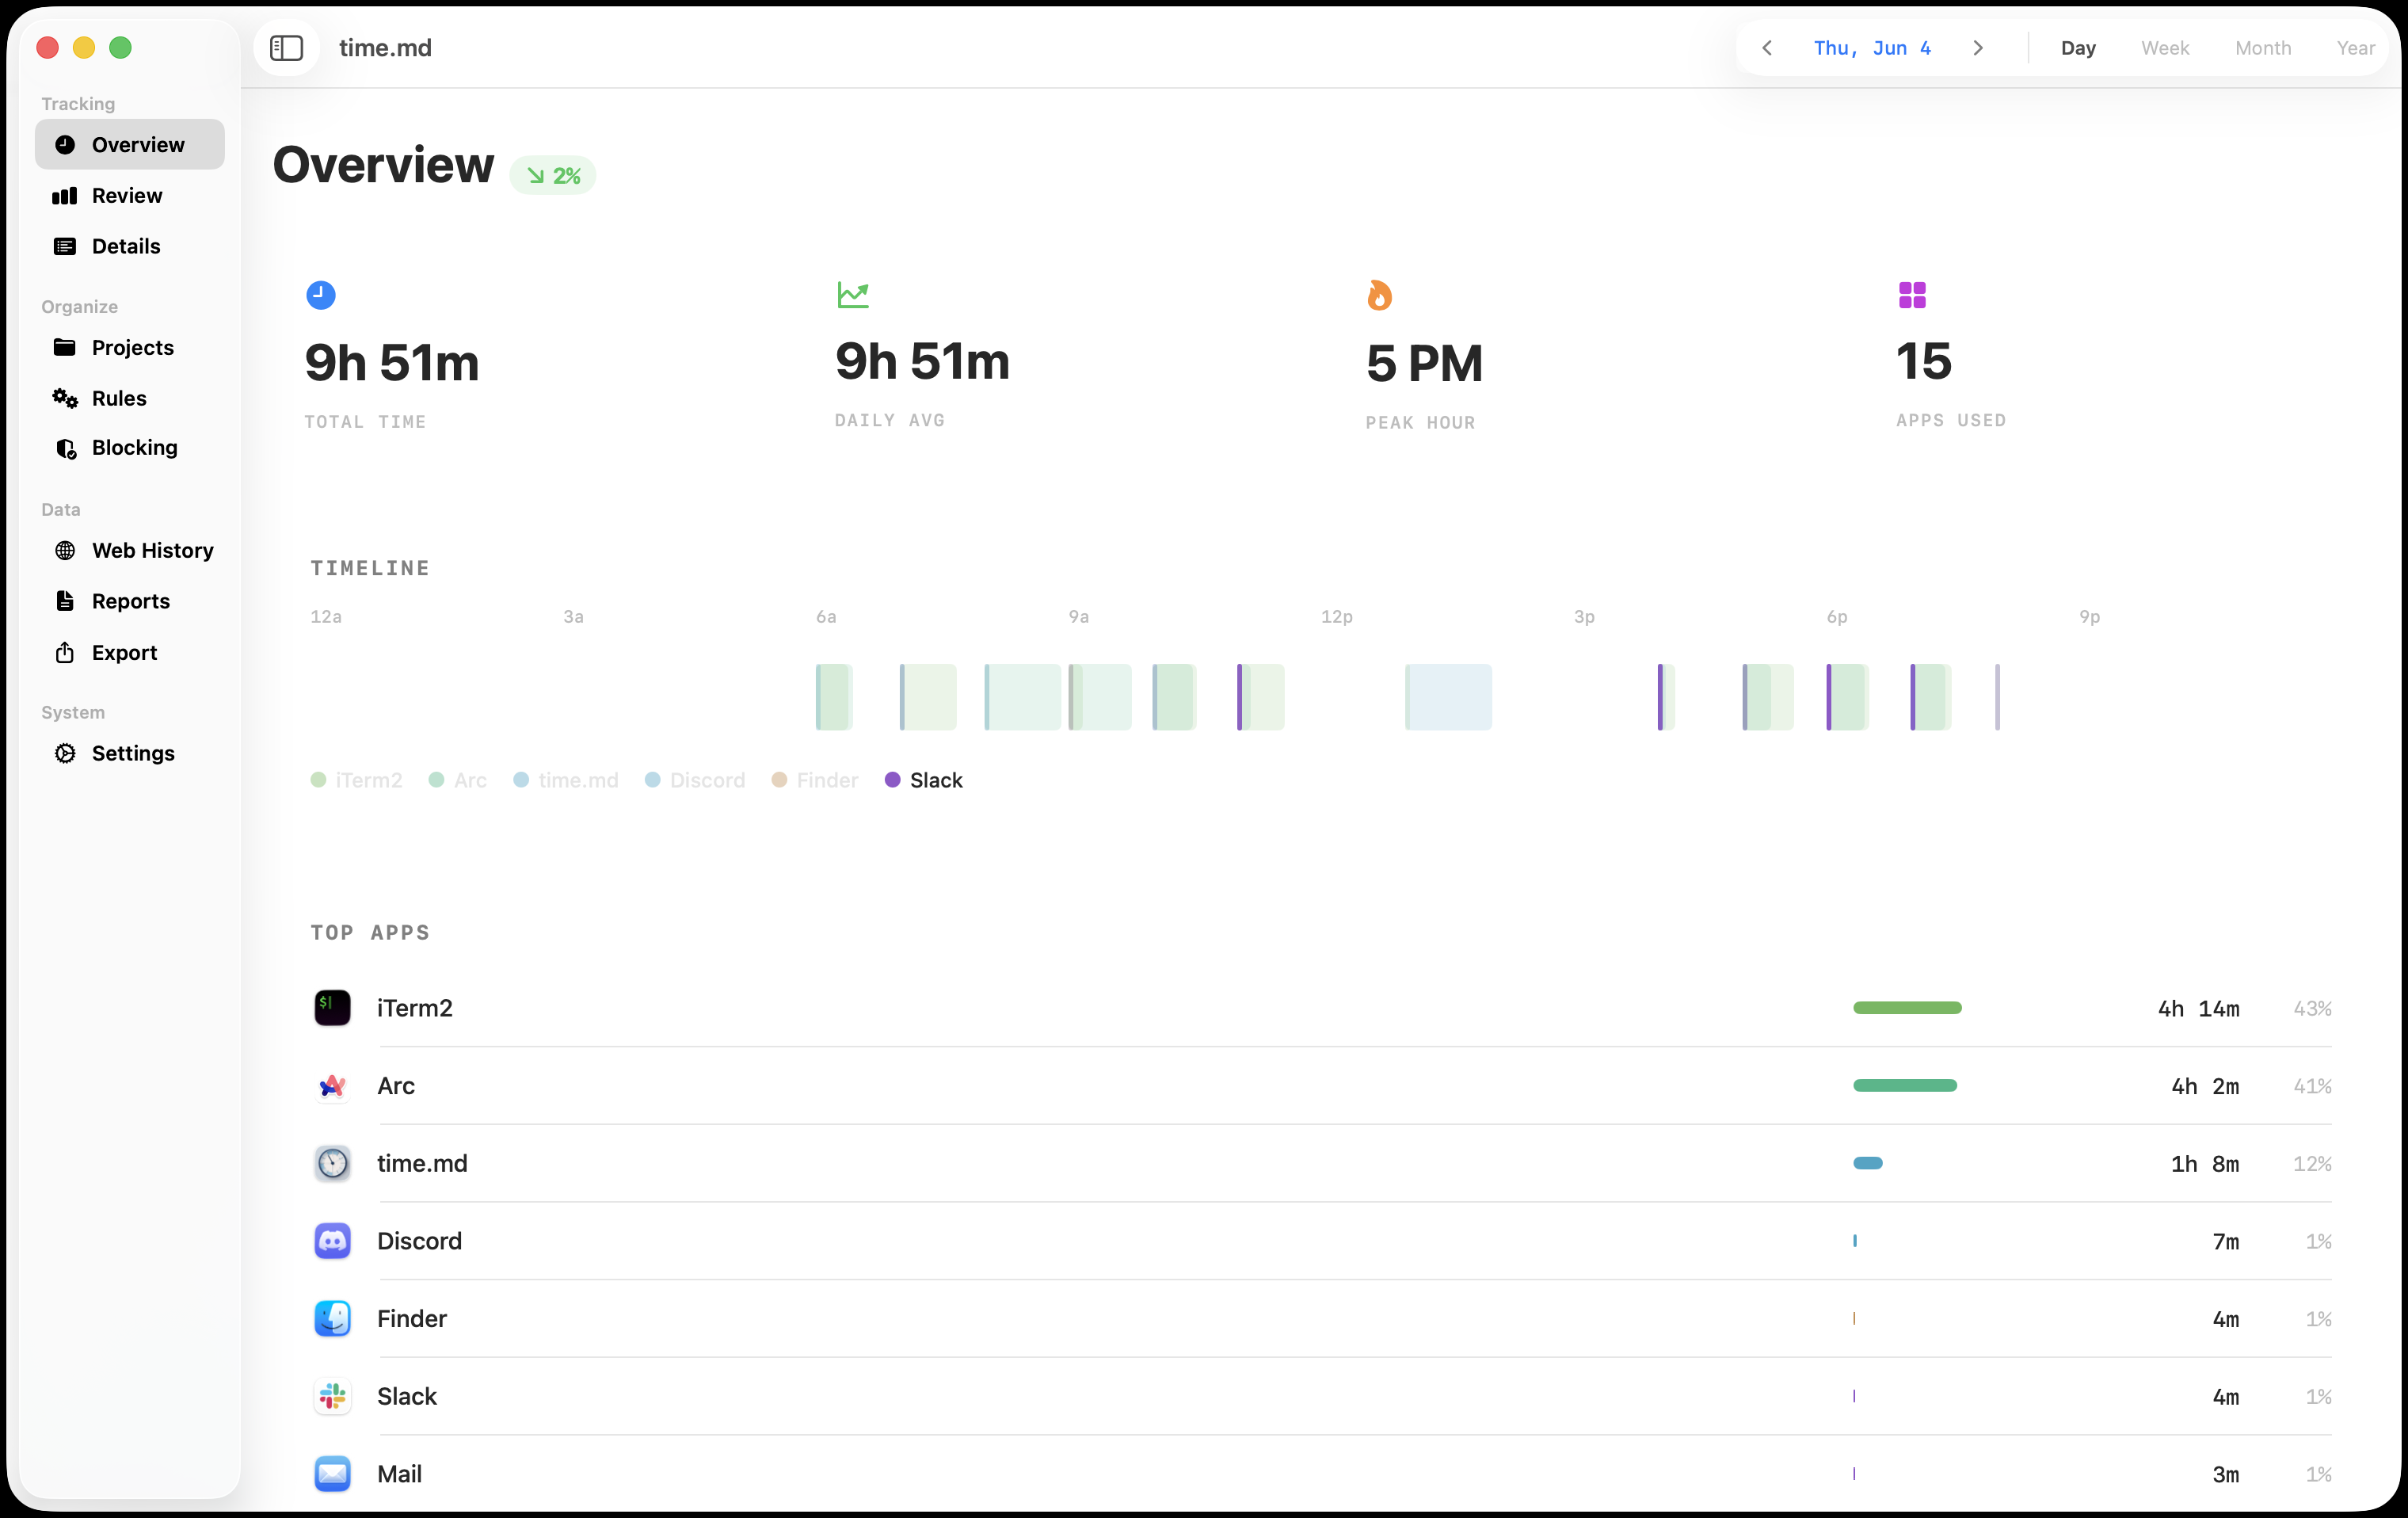2408x1518 pixels.
Task: Click the light blue noon timeline block
Action: [x=1448, y=697]
